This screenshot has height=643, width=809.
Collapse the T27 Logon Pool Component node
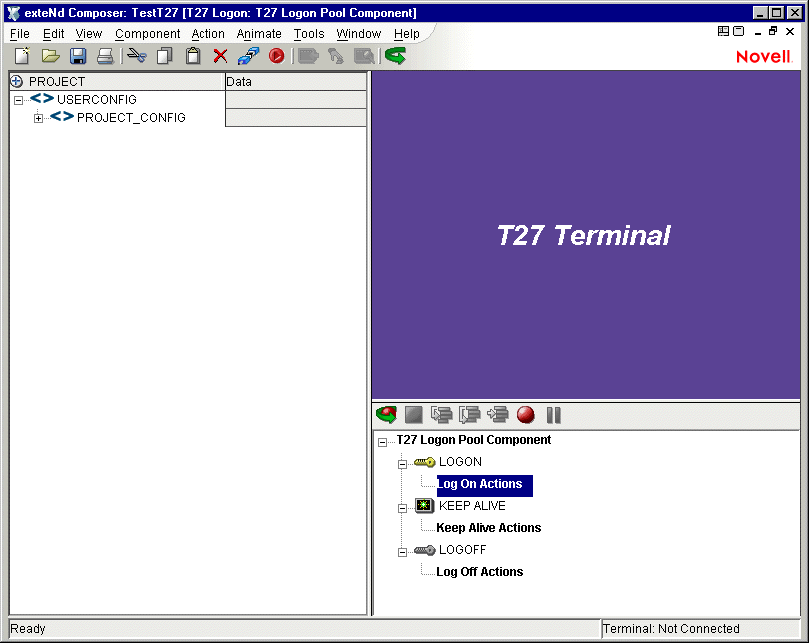382,442
